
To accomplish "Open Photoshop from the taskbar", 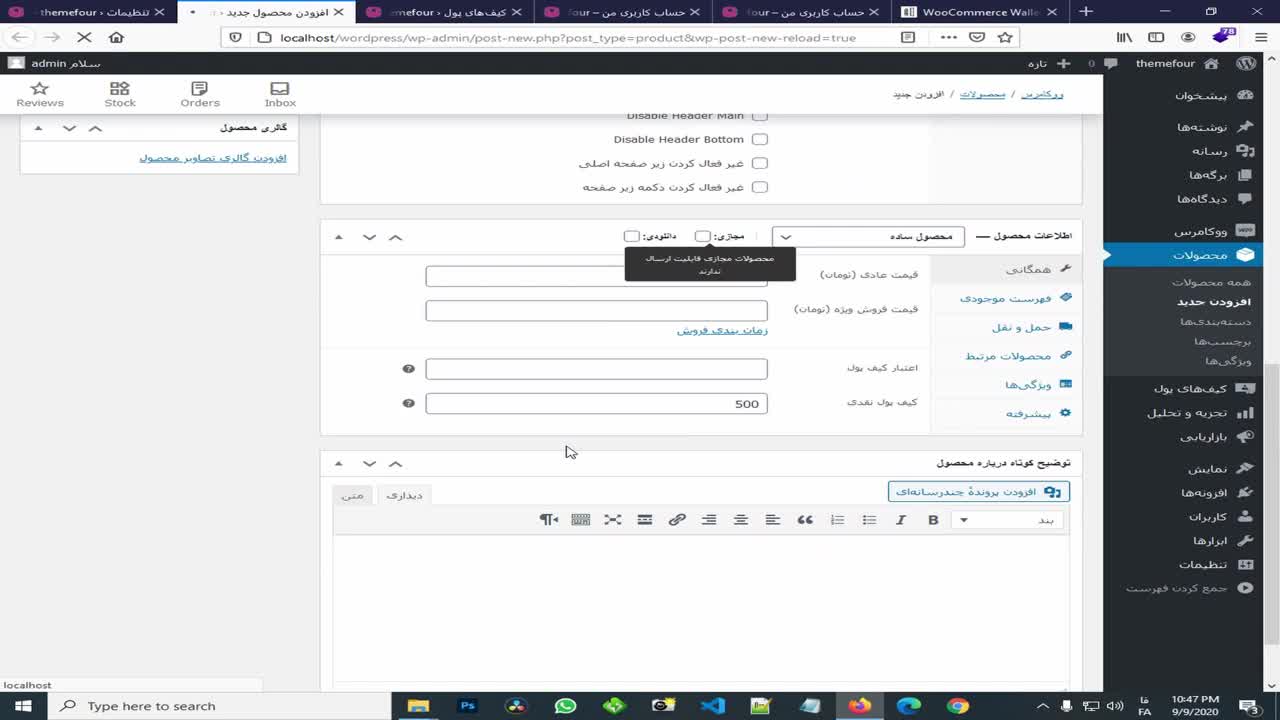I will pos(467,706).
